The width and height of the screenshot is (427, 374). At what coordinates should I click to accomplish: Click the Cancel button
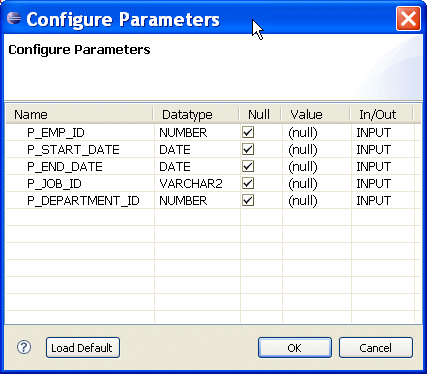(x=376, y=348)
